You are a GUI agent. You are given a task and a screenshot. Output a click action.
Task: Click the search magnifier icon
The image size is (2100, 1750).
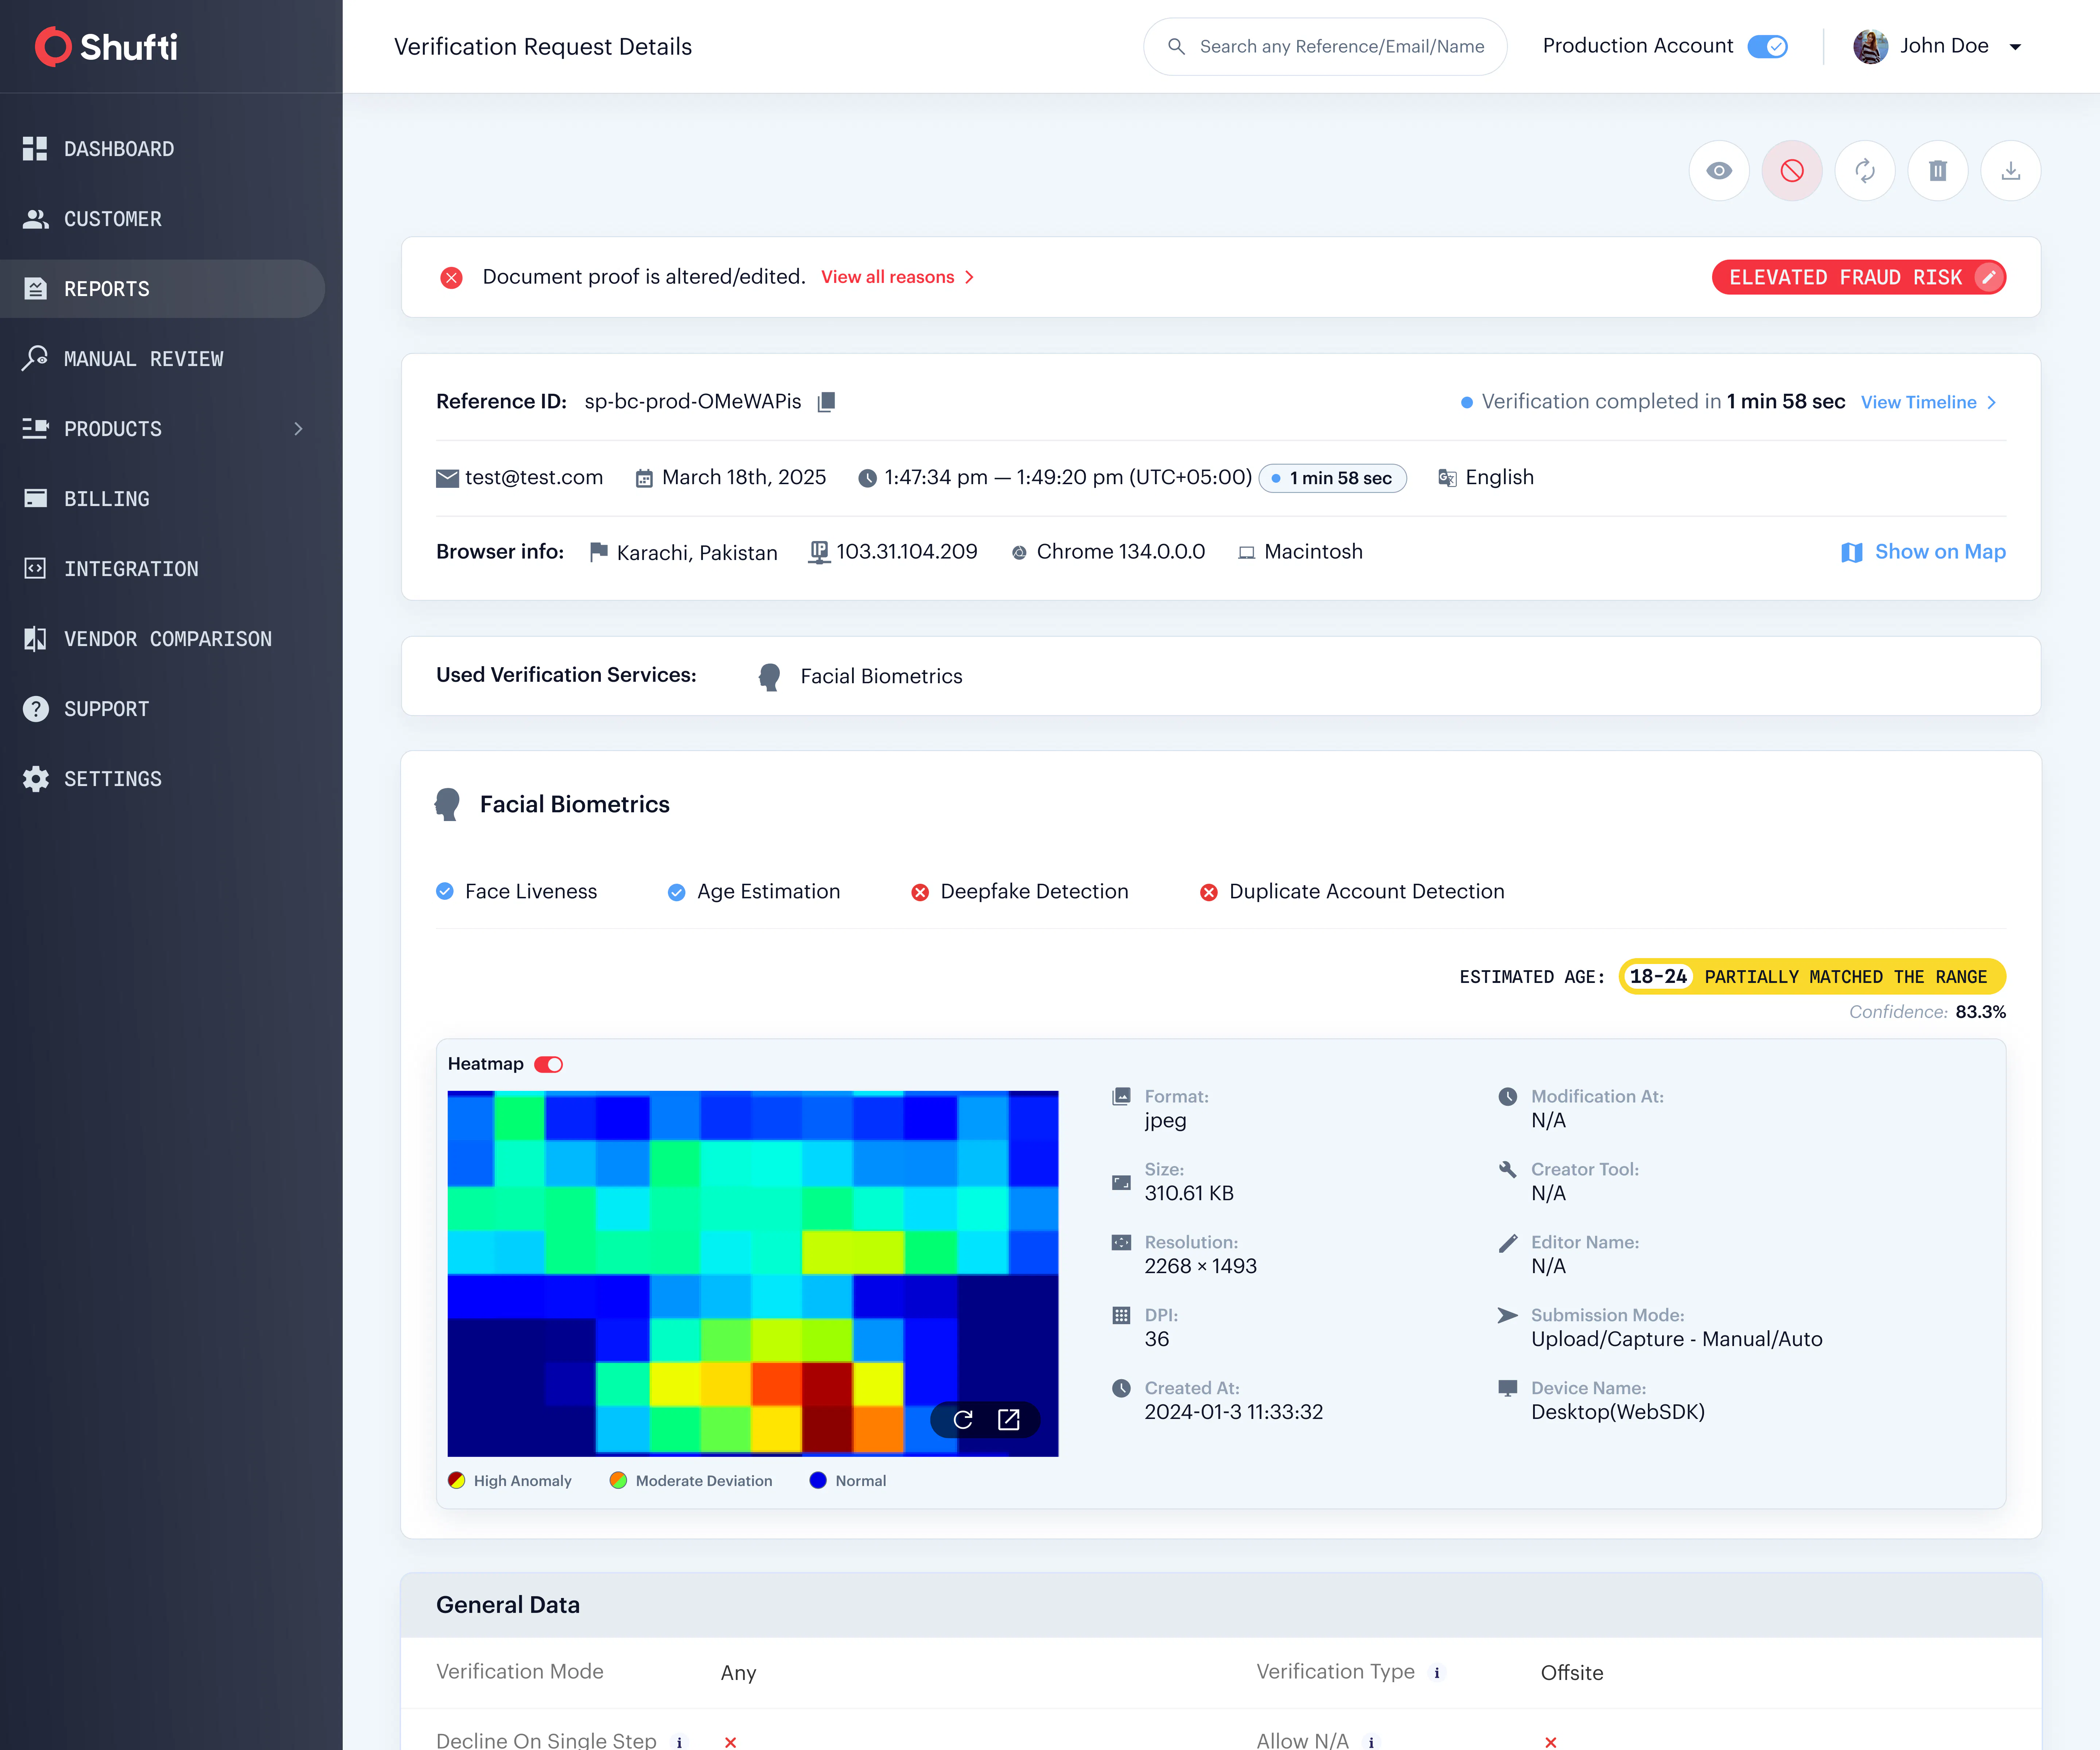[1177, 46]
